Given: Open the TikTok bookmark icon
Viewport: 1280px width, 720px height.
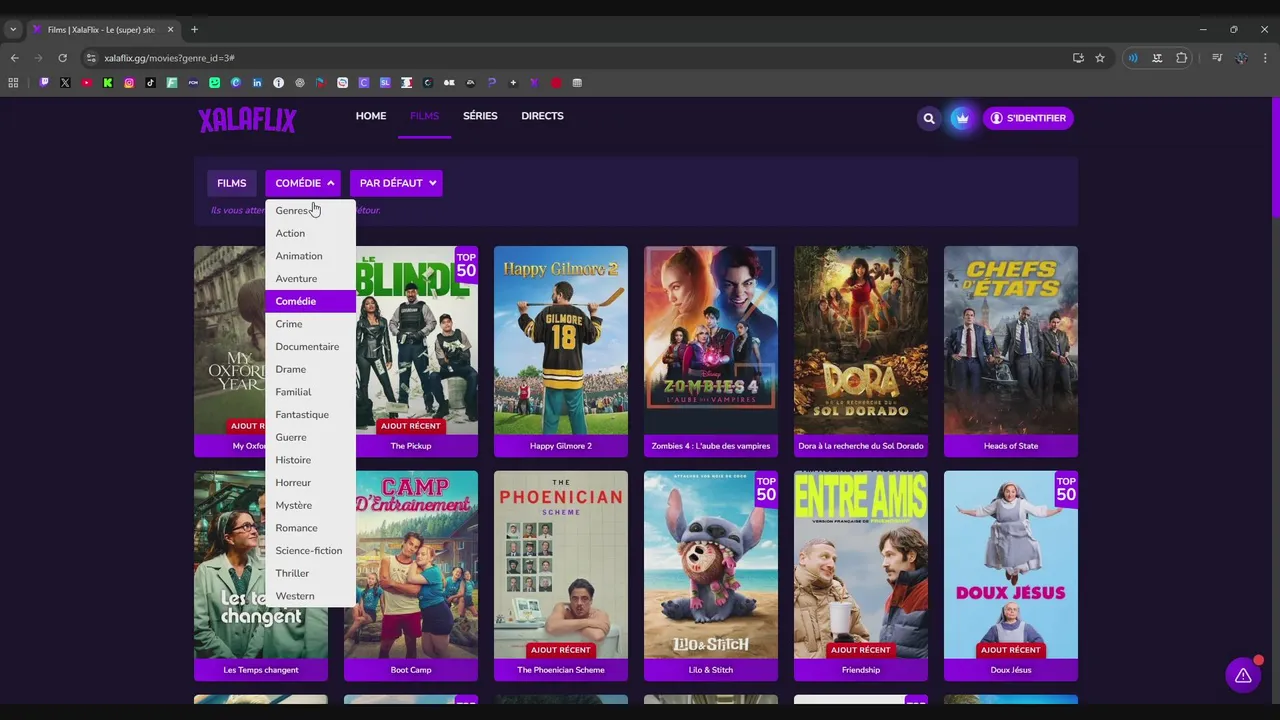Looking at the screenshot, I should [x=151, y=83].
